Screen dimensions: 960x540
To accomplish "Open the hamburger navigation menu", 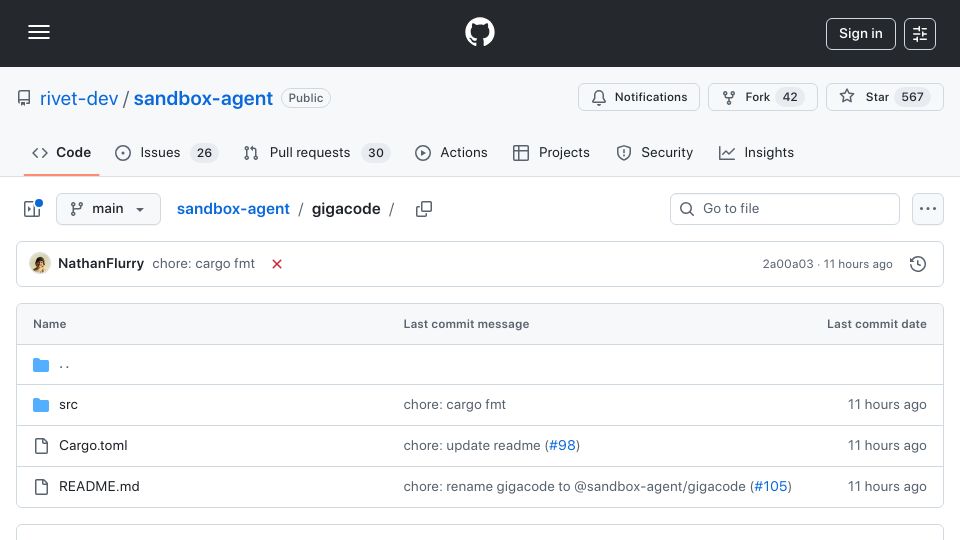I will pos(39,32).
